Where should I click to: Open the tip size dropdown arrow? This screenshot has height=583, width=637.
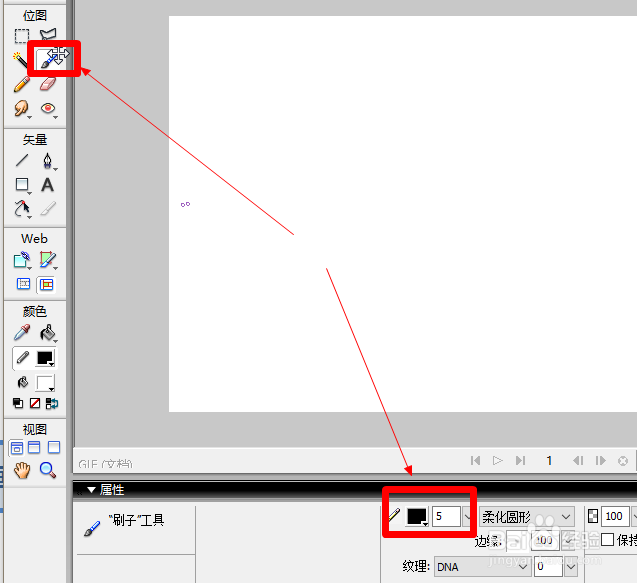point(468,517)
